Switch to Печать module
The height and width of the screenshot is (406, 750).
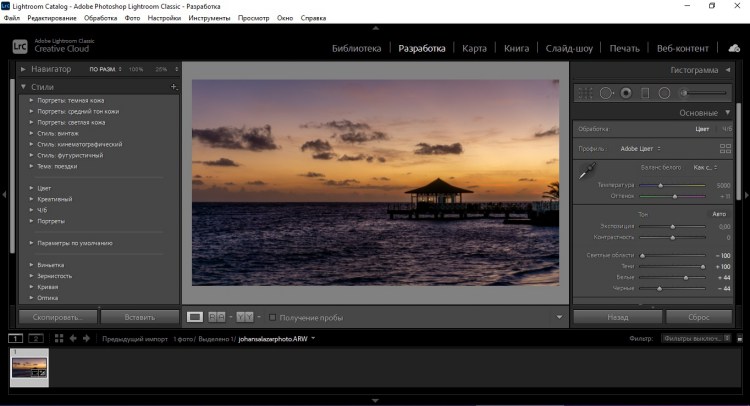(624, 48)
